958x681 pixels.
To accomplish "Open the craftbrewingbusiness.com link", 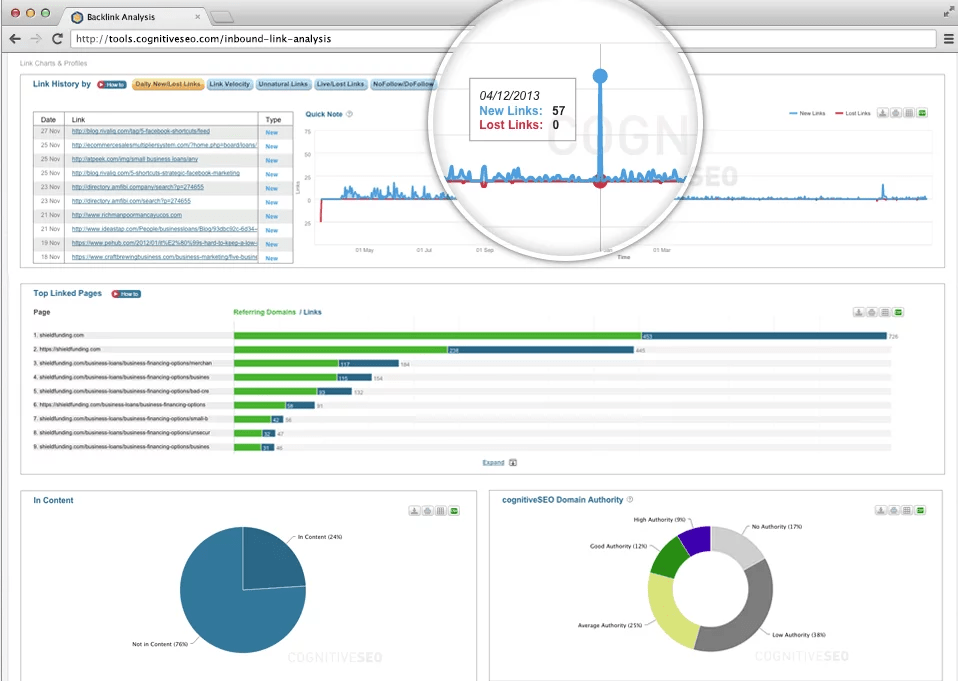I will [x=164, y=257].
